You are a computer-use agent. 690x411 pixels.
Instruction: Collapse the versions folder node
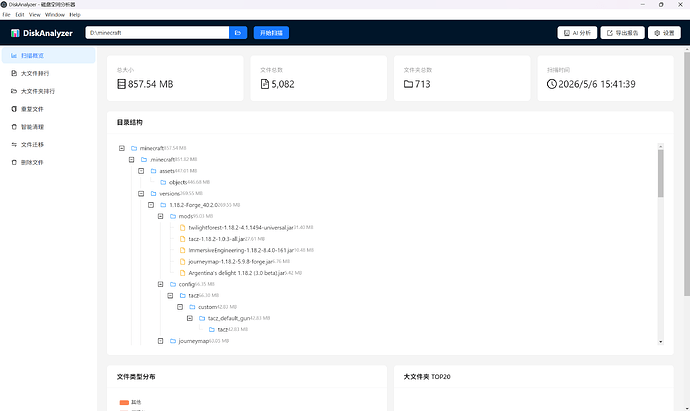click(x=141, y=194)
